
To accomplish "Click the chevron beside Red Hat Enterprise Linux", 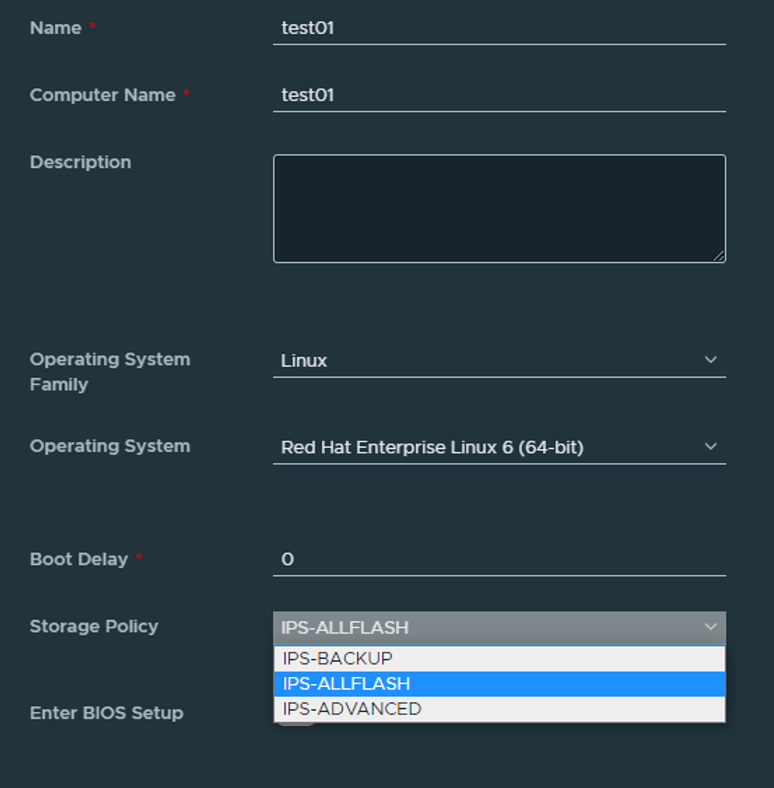I will (x=710, y=446).
